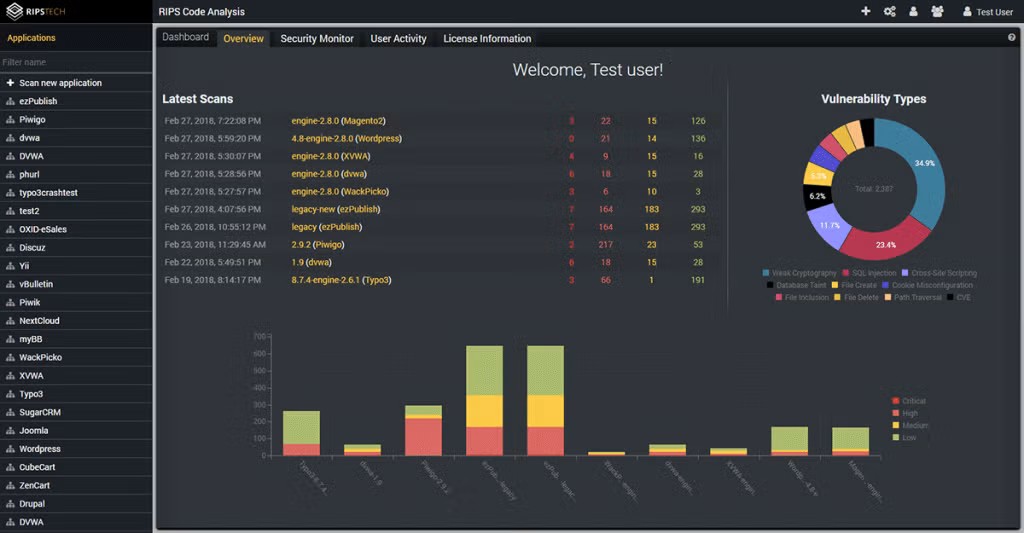Viewport: 1024px width, 533px height.
Task: Open scan legacy-new (ezPublish)
Action: (x=336, y=209)
